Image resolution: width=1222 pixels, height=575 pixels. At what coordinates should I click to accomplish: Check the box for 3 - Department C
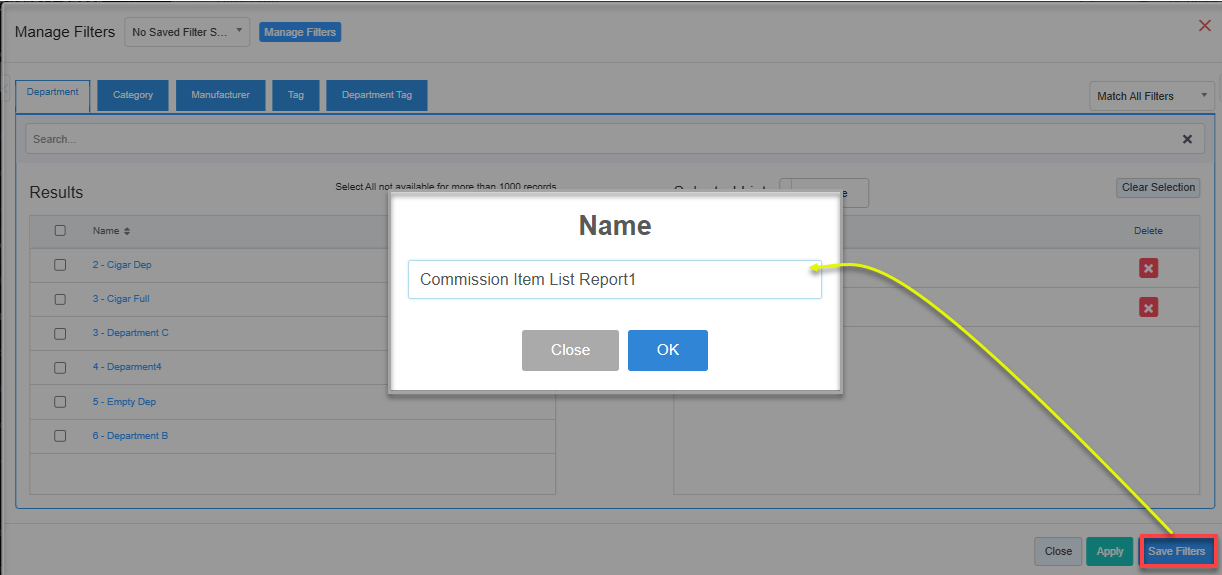point(60,333)
